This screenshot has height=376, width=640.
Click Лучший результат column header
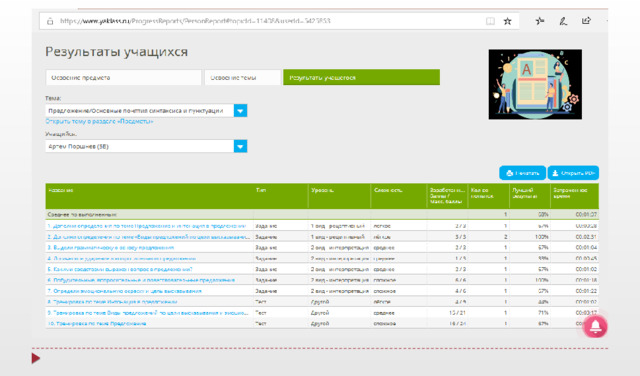(530, 196)
